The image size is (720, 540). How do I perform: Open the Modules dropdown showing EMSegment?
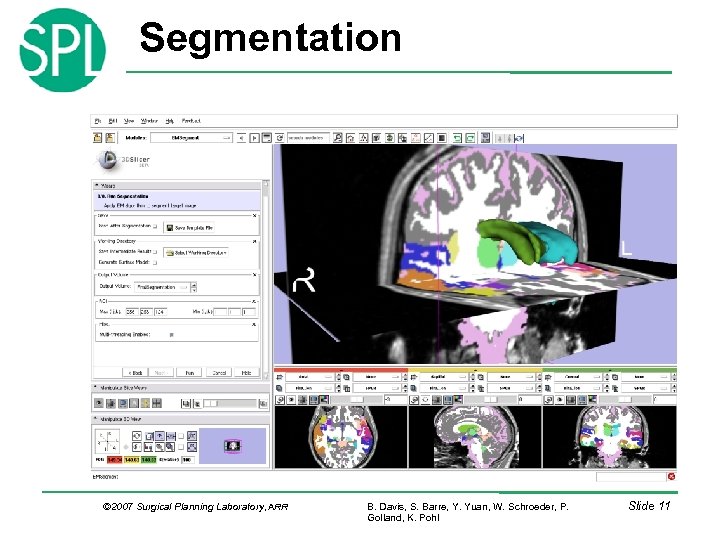(191, 137)
